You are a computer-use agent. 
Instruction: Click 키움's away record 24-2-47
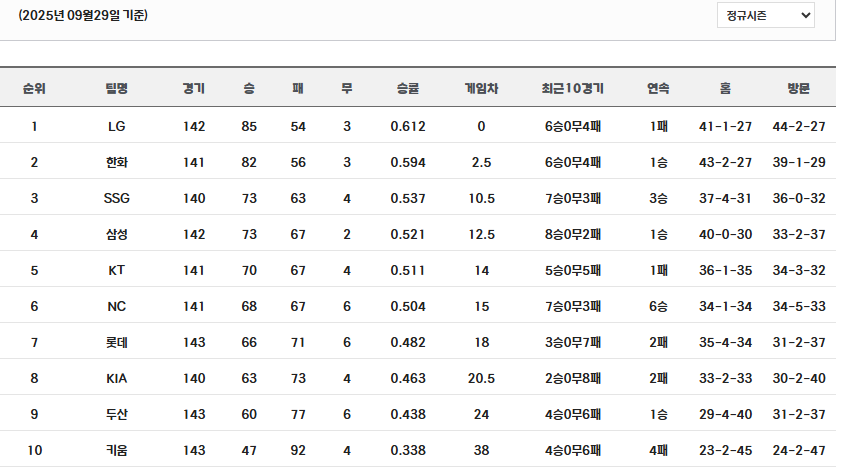pyautogui.click(x=799, y=450)
